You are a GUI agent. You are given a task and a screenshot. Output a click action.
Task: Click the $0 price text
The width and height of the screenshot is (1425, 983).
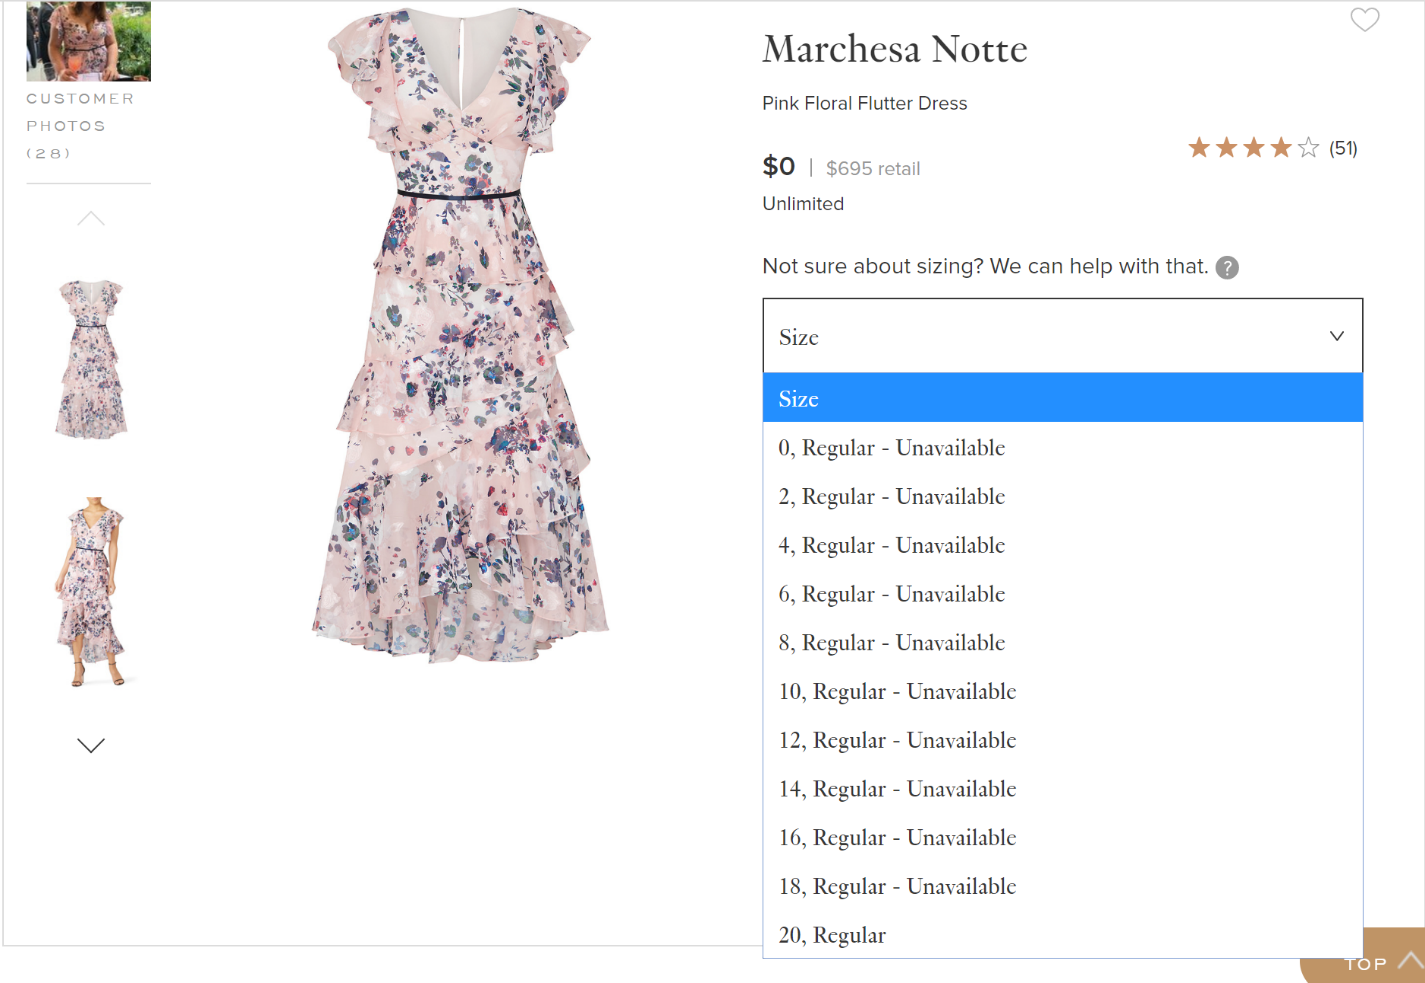pos(779,166)
